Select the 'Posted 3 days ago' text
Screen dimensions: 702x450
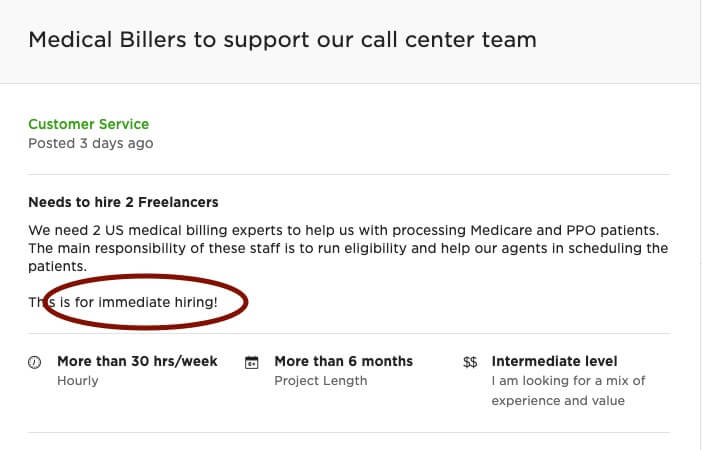91,143
